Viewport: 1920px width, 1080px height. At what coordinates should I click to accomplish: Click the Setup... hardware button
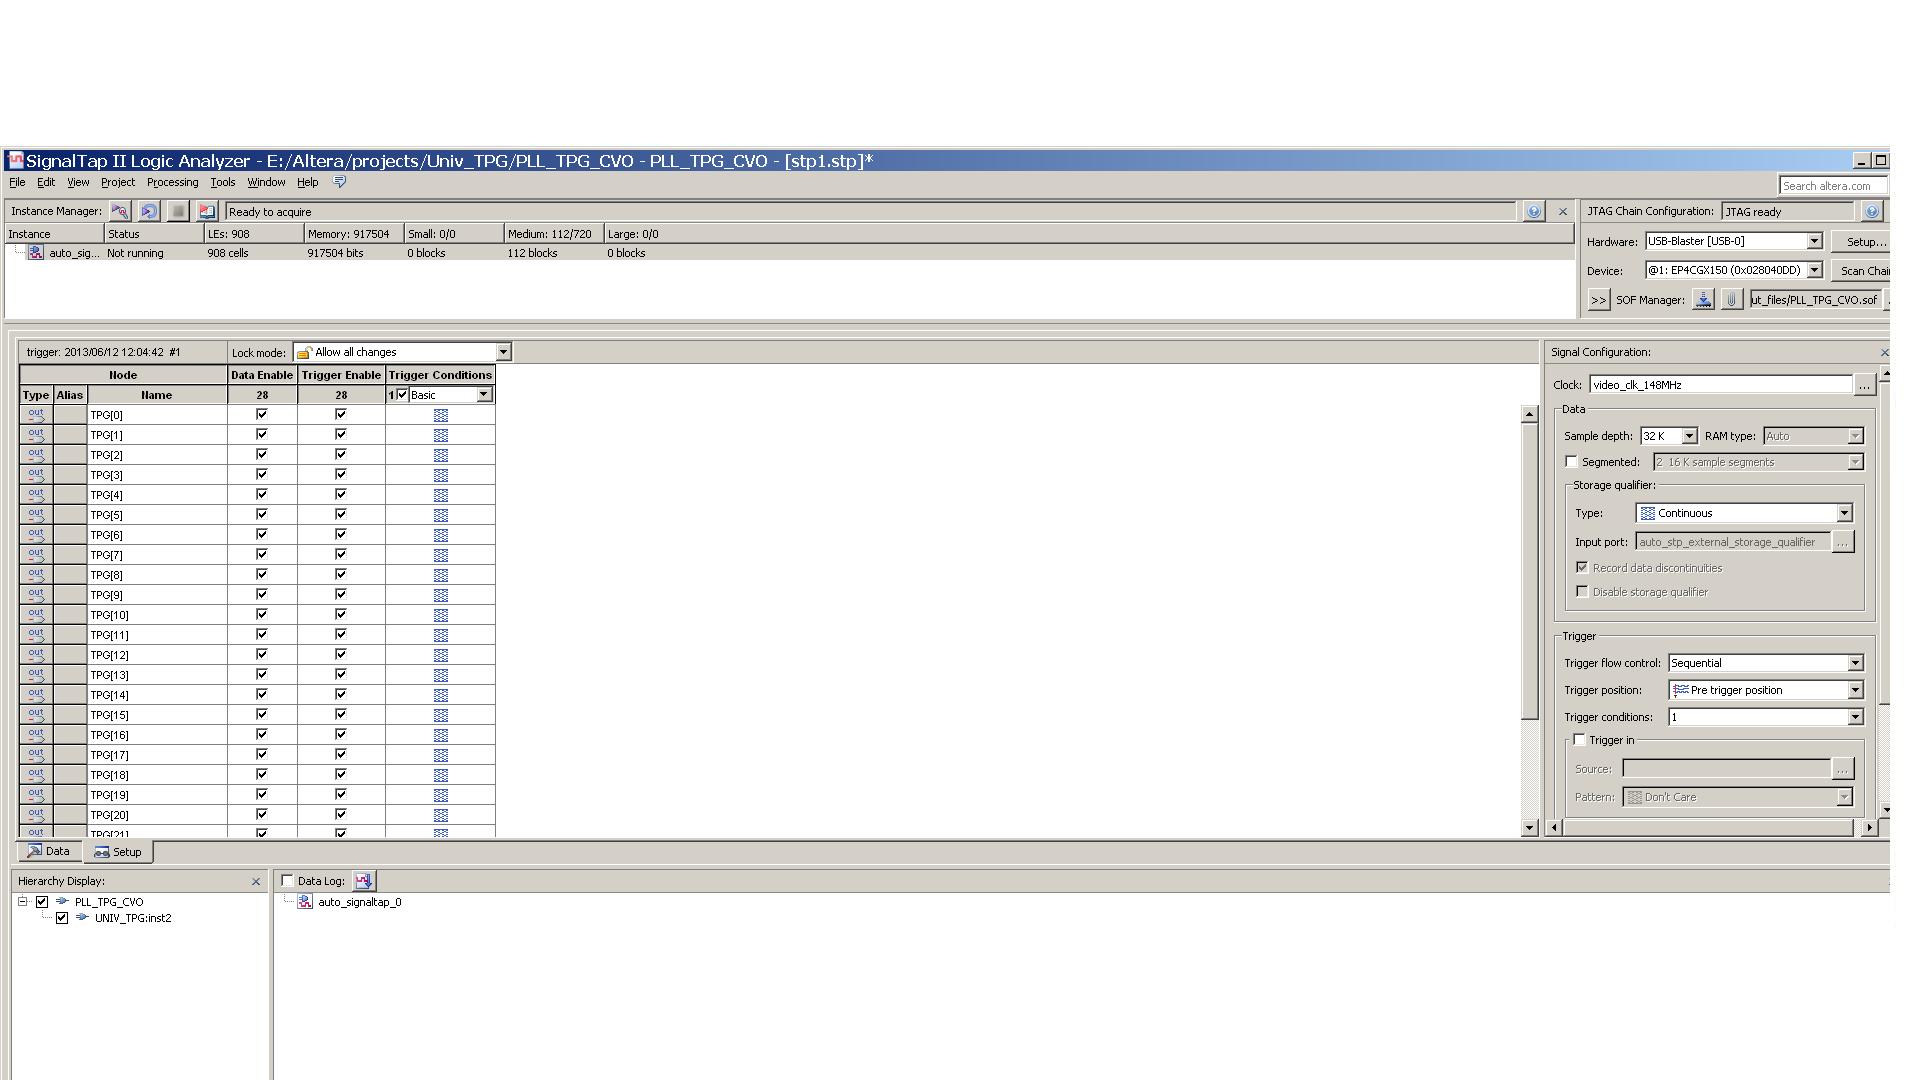click(x=1864, y=241)
